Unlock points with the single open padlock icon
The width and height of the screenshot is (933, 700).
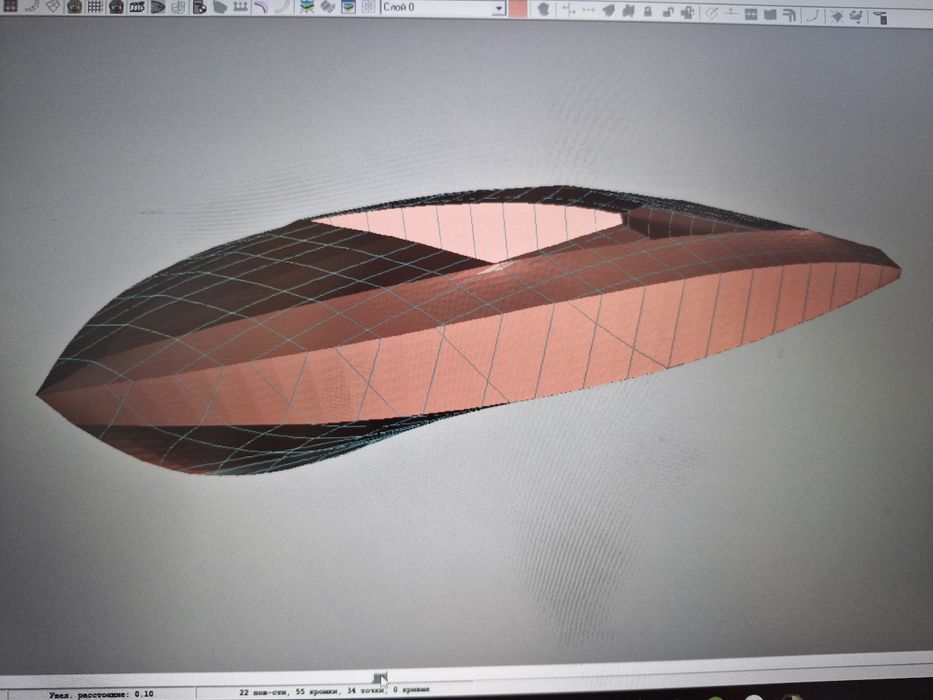(x=668, y=12)
